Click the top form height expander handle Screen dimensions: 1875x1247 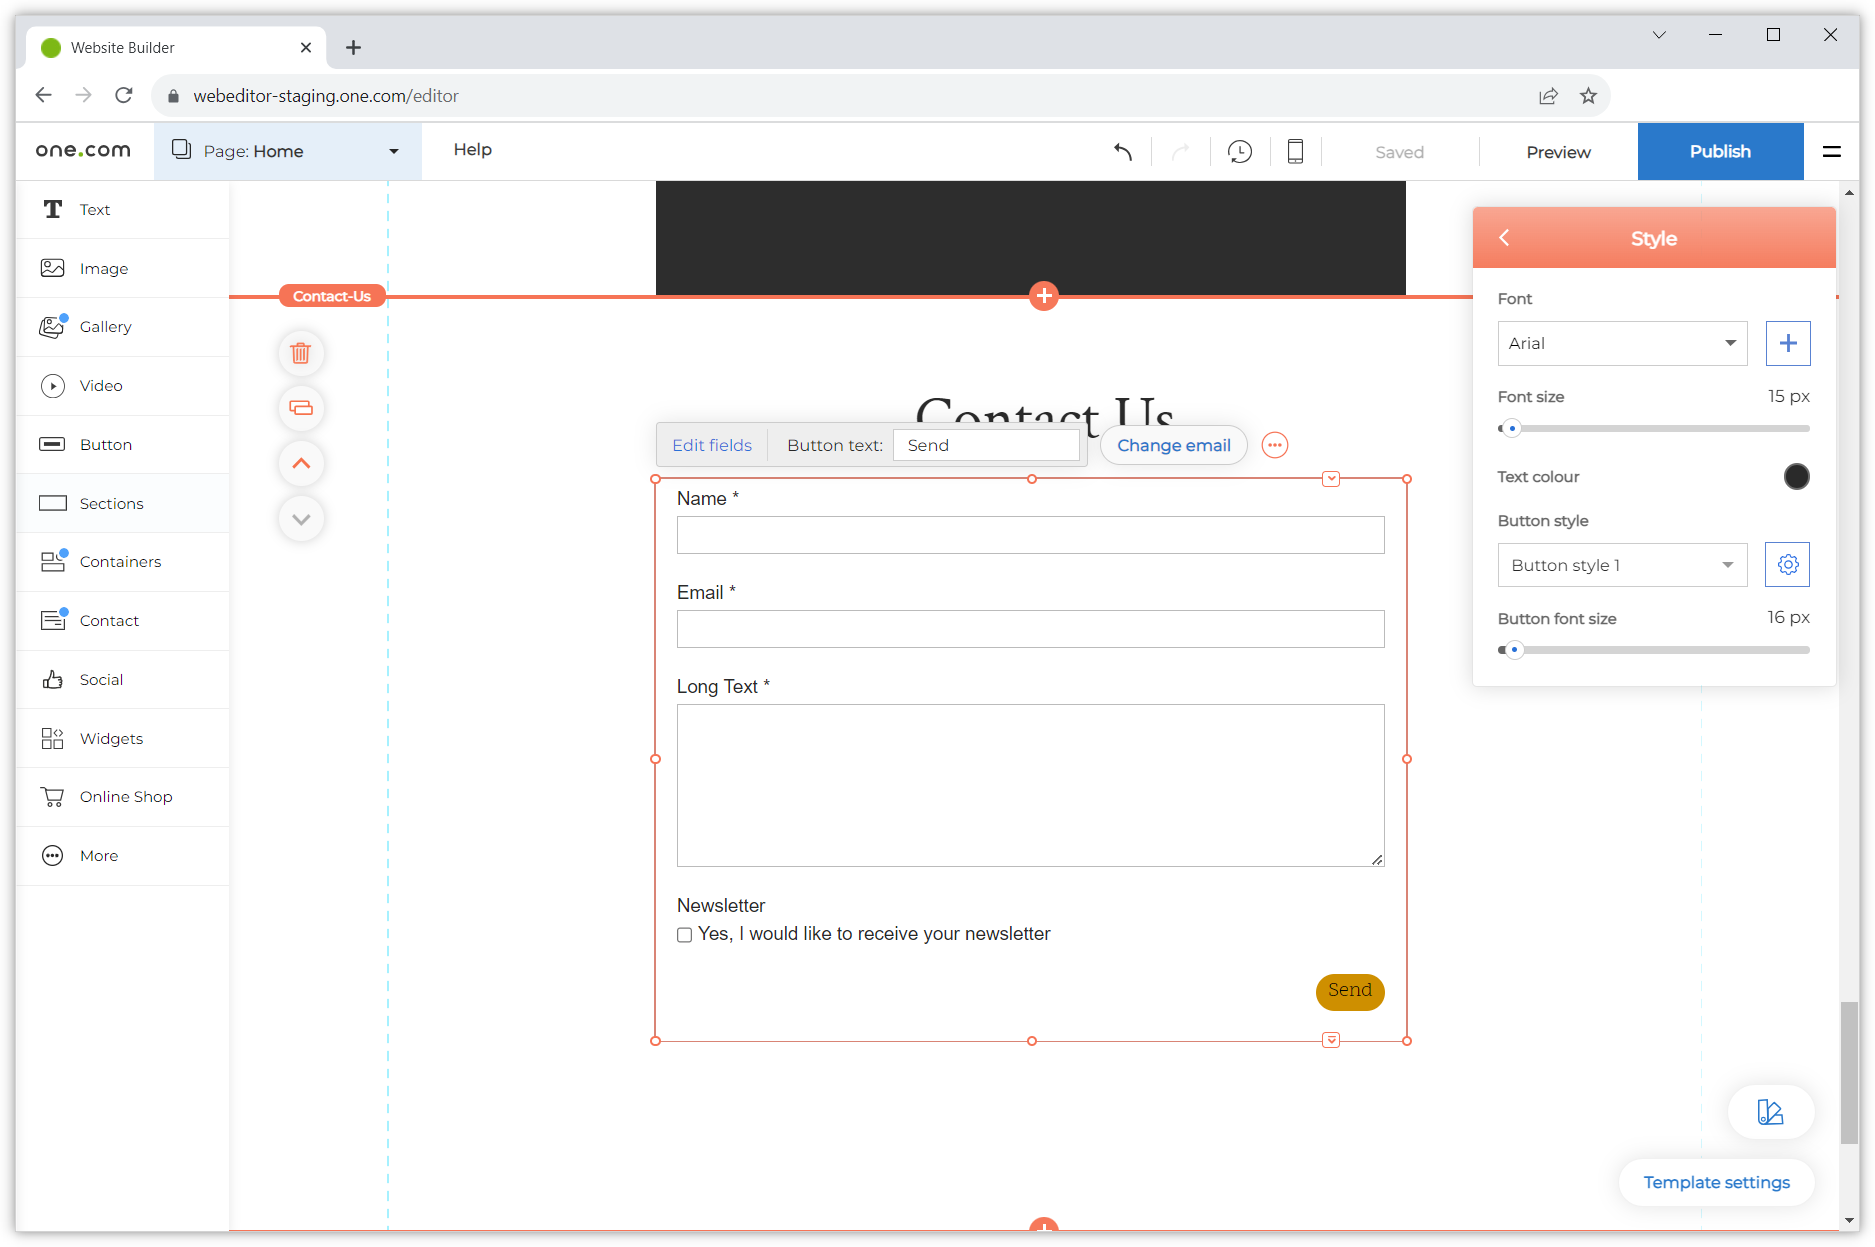(x=1331, y=479)
